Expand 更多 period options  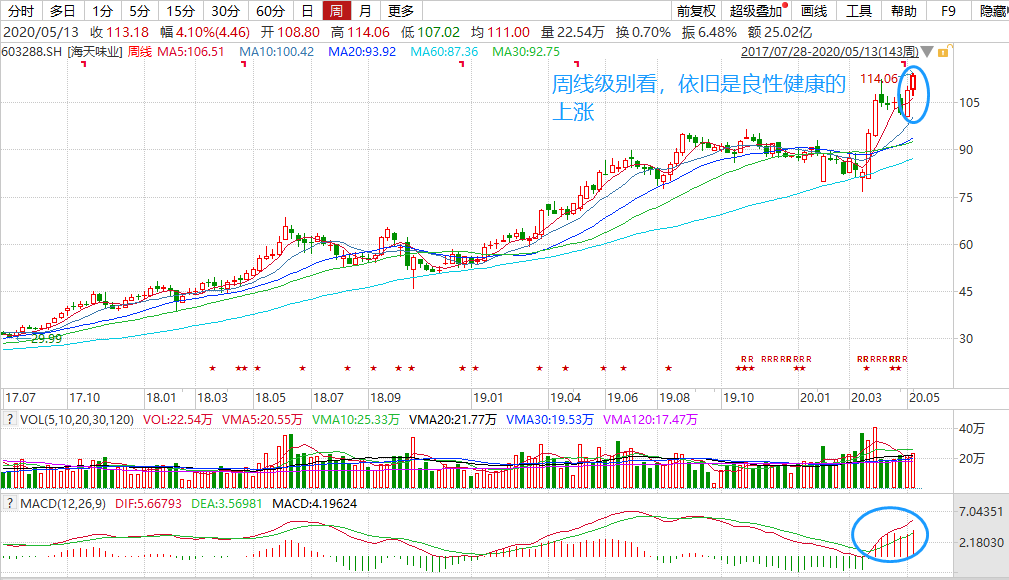[401, 12]
